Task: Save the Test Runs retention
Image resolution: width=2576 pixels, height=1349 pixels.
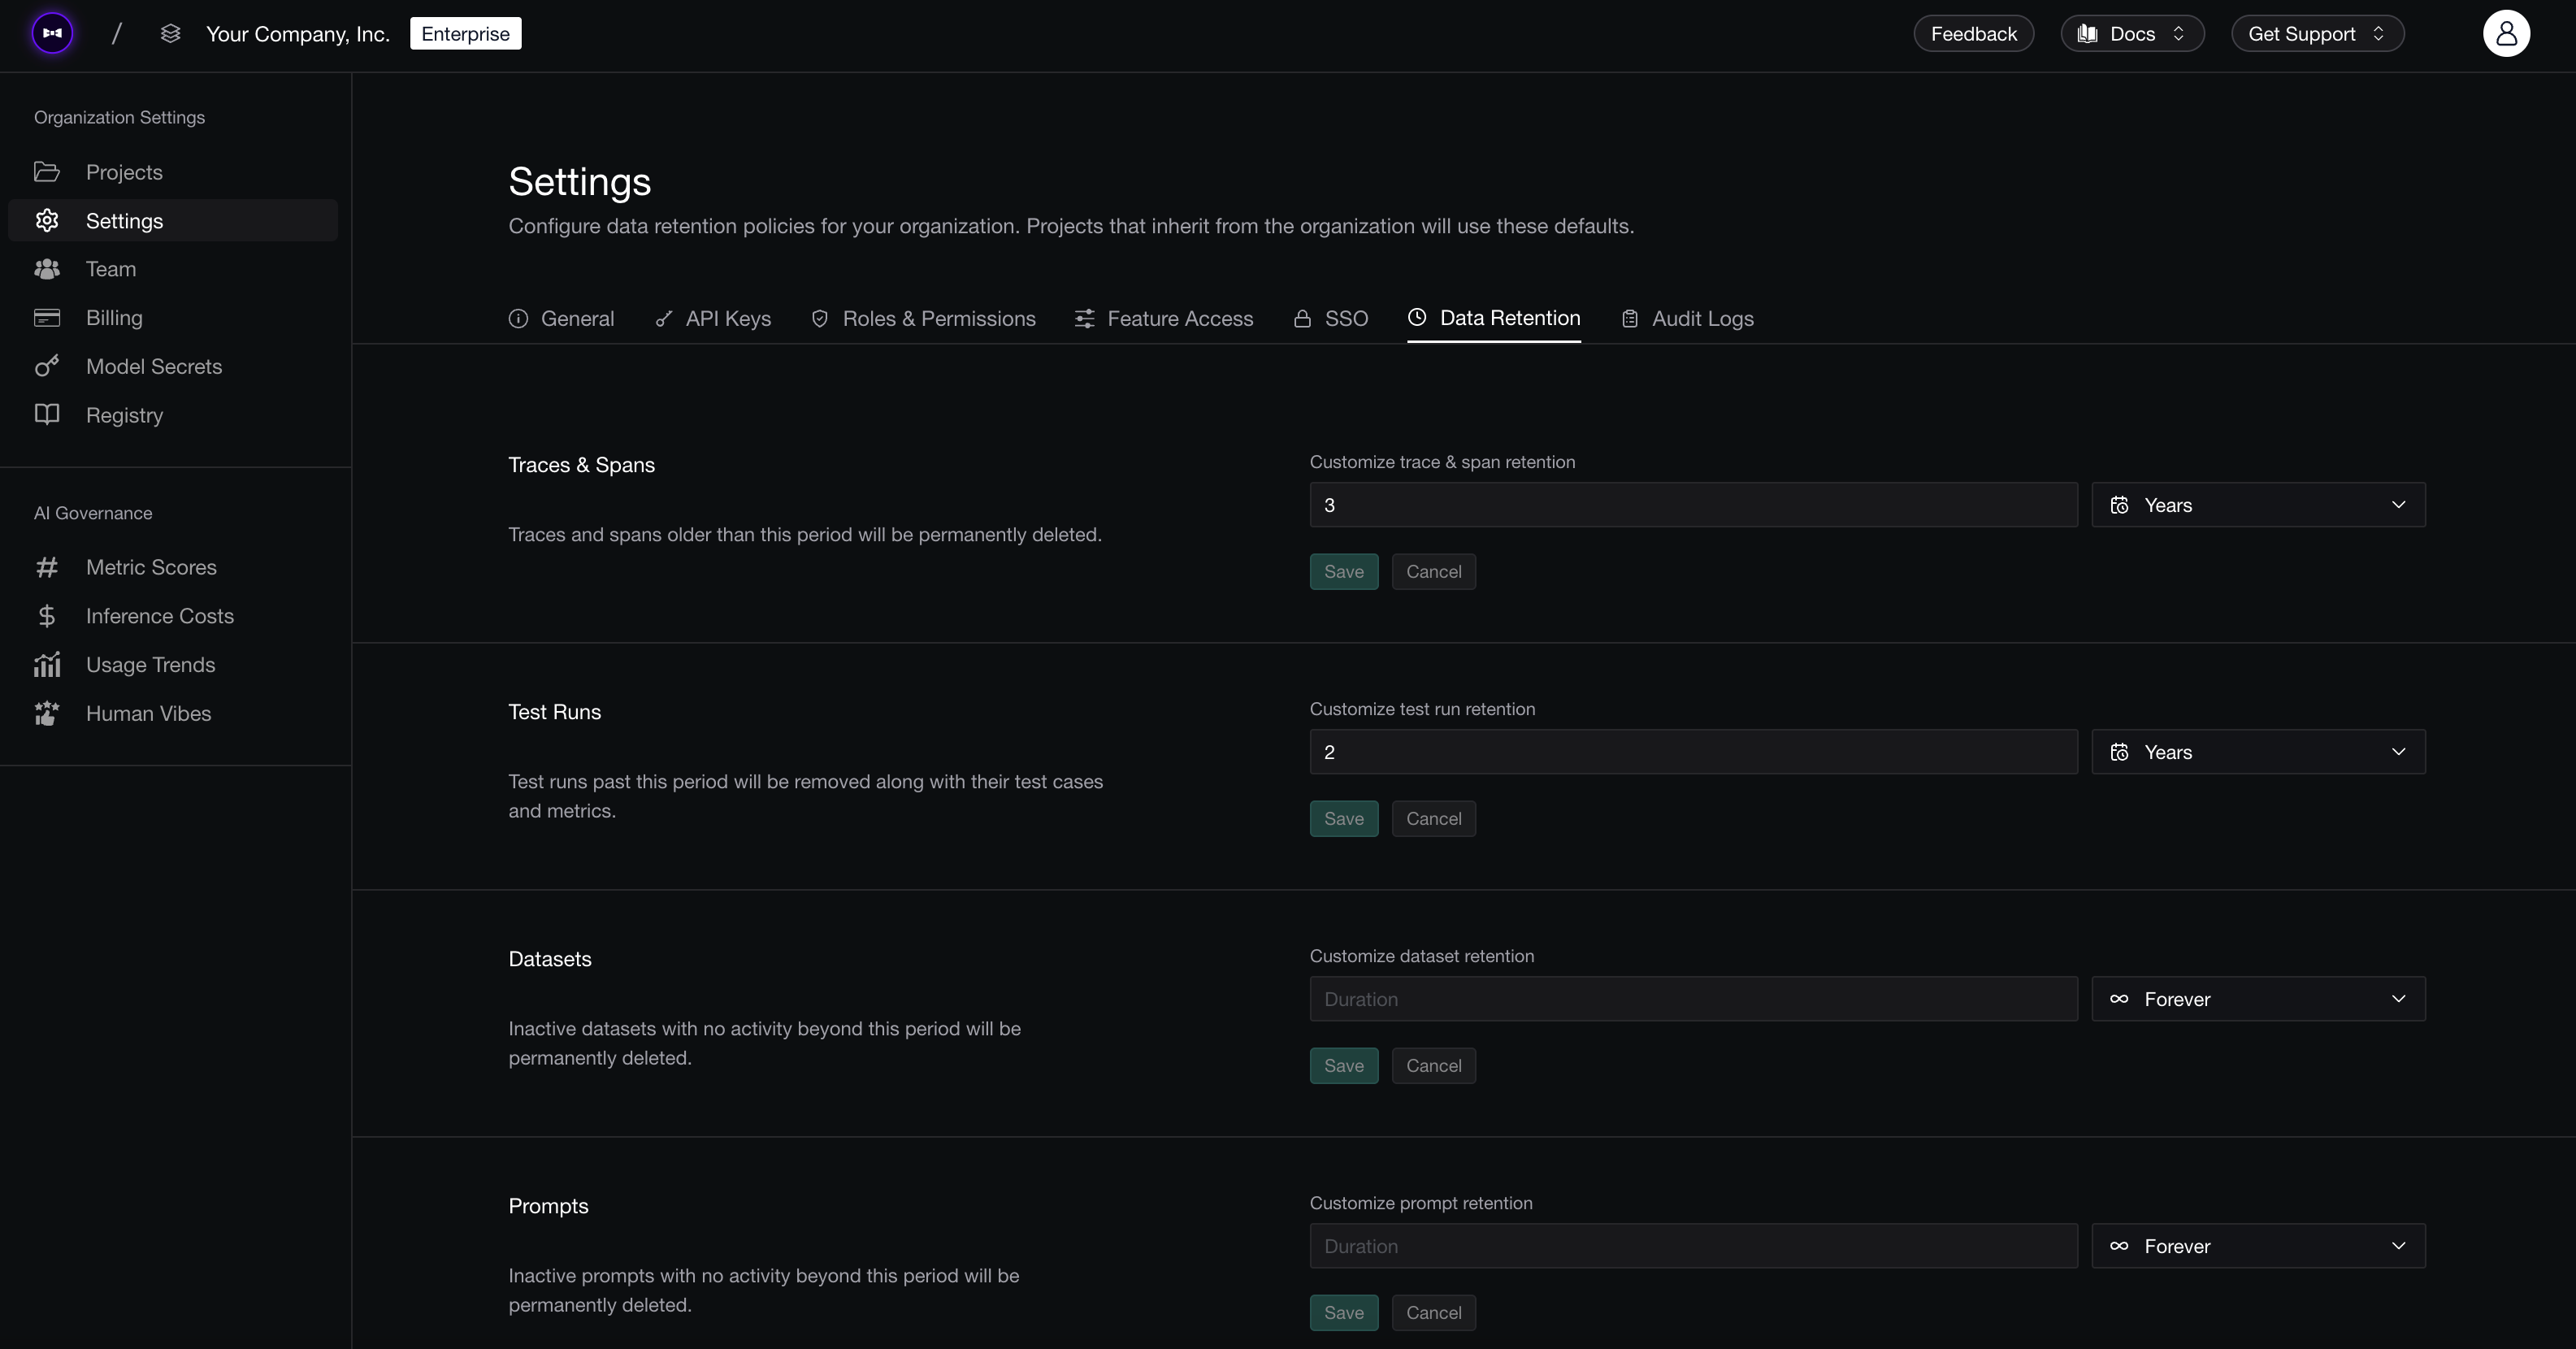Action: pyautogui.click(x=1344, y=819)
